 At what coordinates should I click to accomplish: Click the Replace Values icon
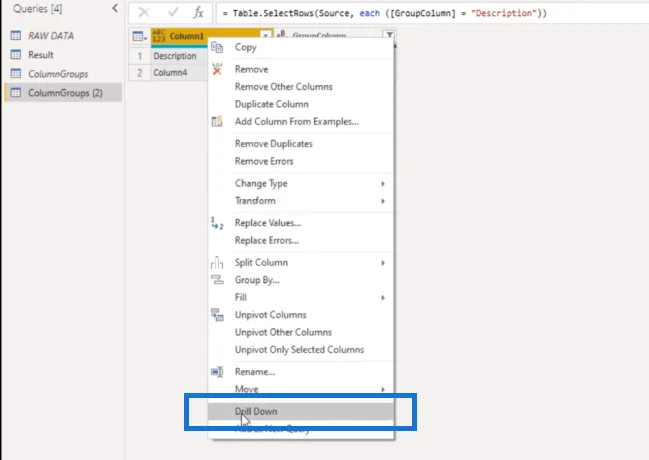pyautogui.click(x=217, y=223)
